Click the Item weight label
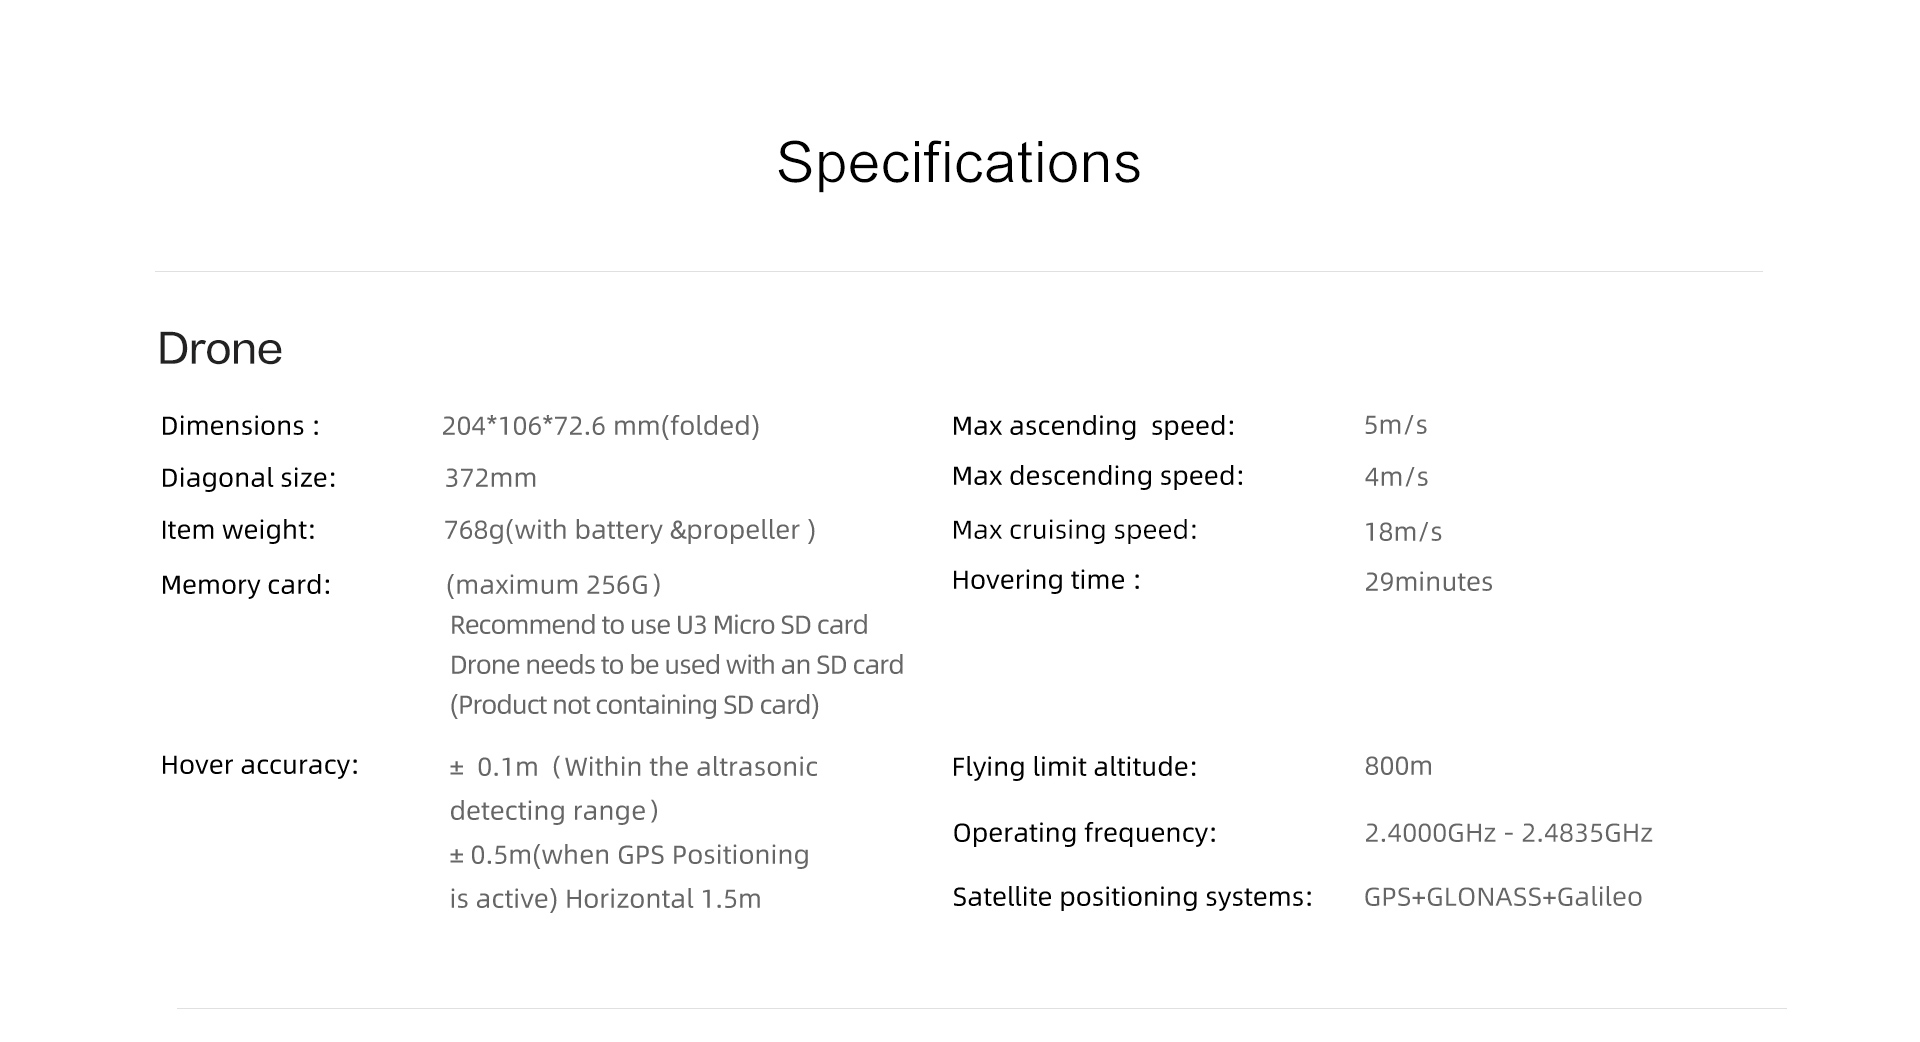The height and width of the screenshot is (1042, 1920). coord(238,530)
